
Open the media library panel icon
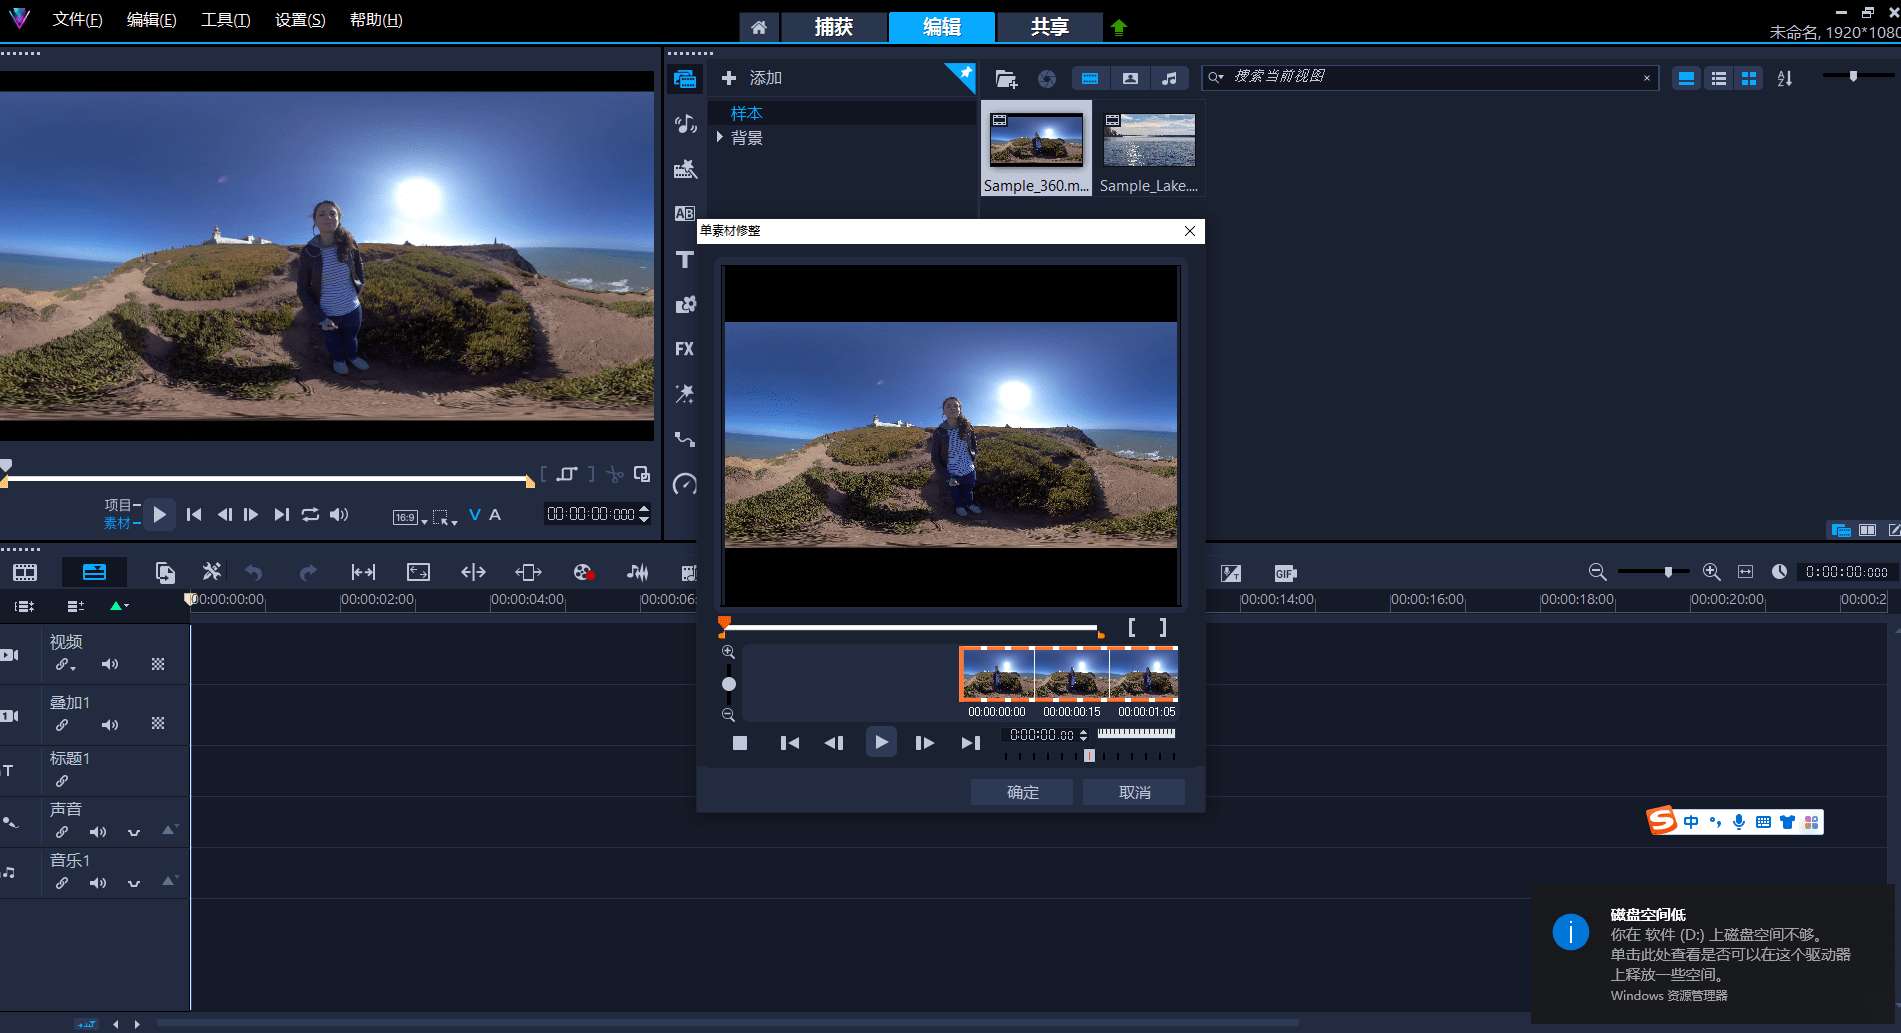tap(685, 79)
